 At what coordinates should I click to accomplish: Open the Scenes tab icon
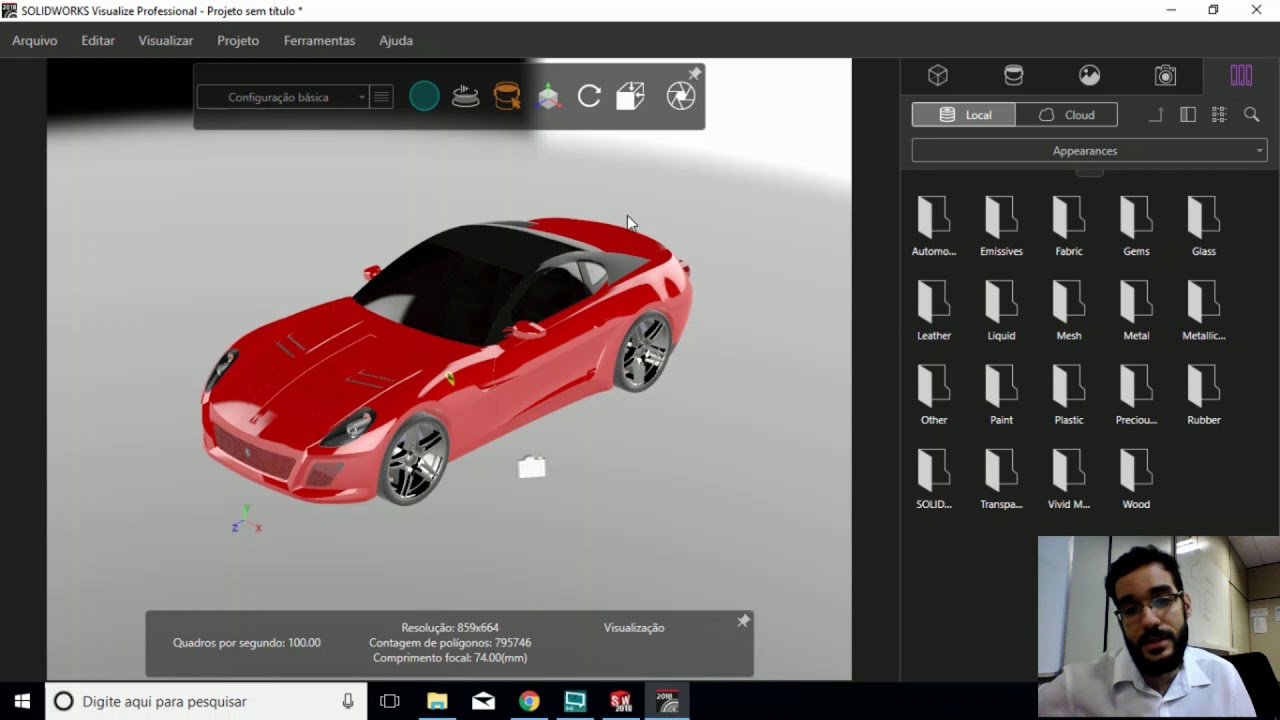tap(1090, 75)
